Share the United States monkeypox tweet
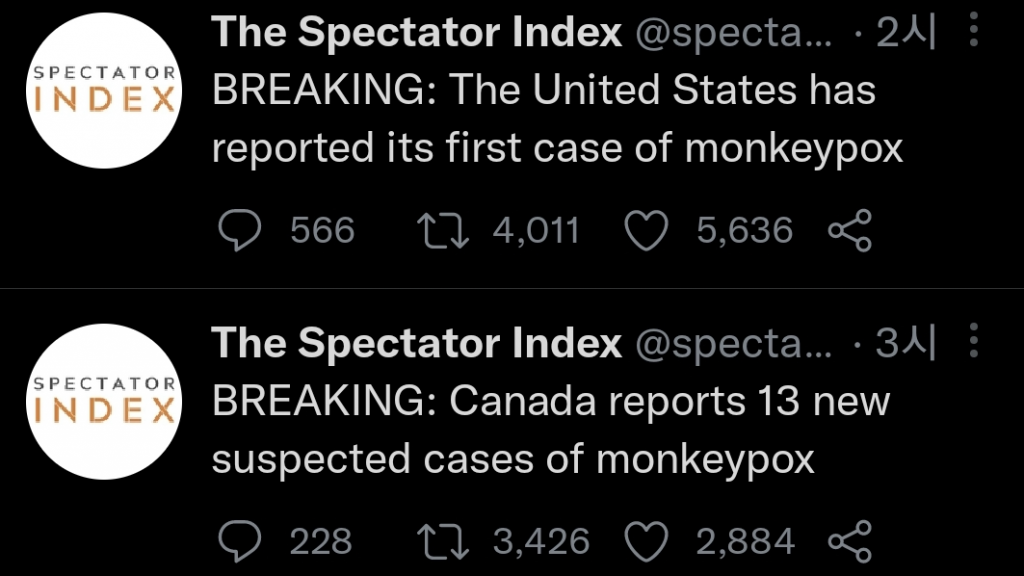The height and width of the screenshot is (576, 1024). tap(851, 231)
